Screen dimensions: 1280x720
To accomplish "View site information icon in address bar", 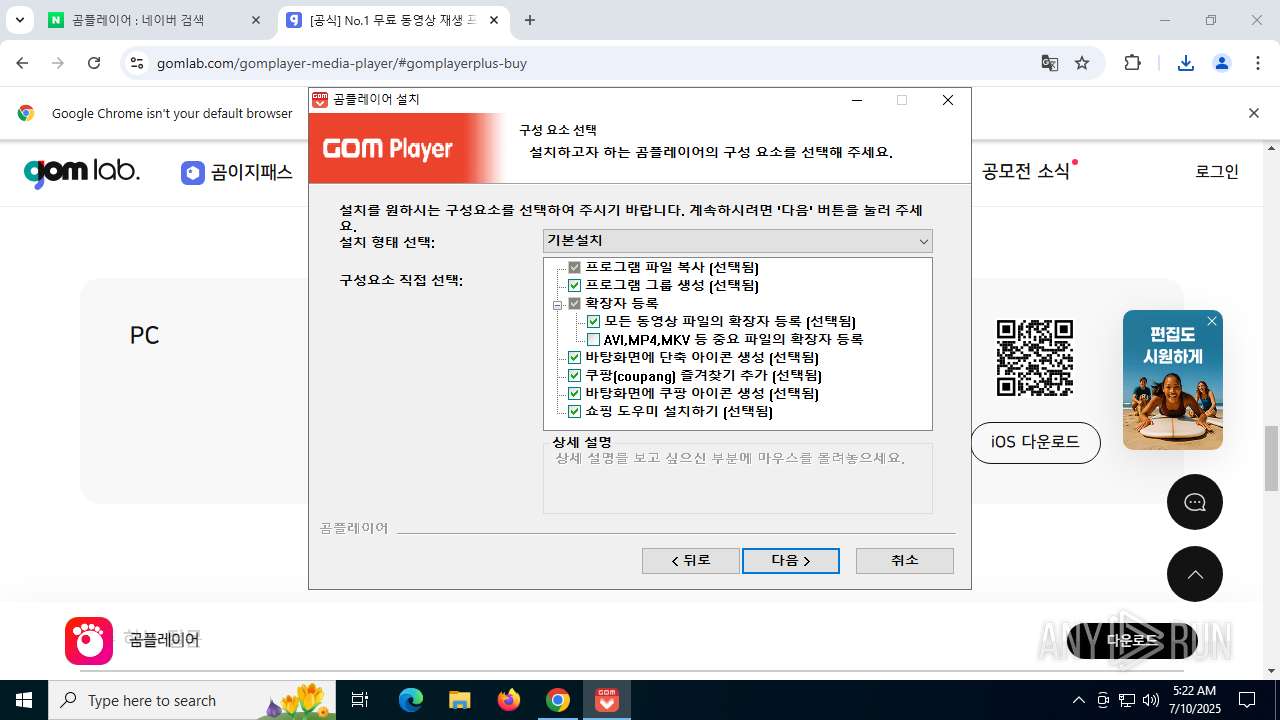I will pyautogui.click(x=137, y=63).
